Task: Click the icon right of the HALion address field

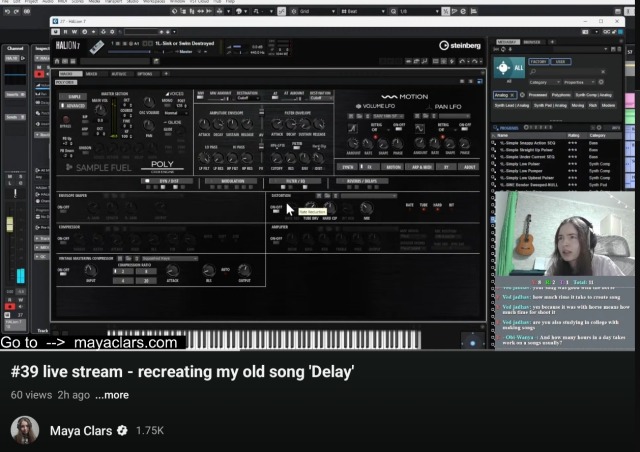Action: (156, 61)
